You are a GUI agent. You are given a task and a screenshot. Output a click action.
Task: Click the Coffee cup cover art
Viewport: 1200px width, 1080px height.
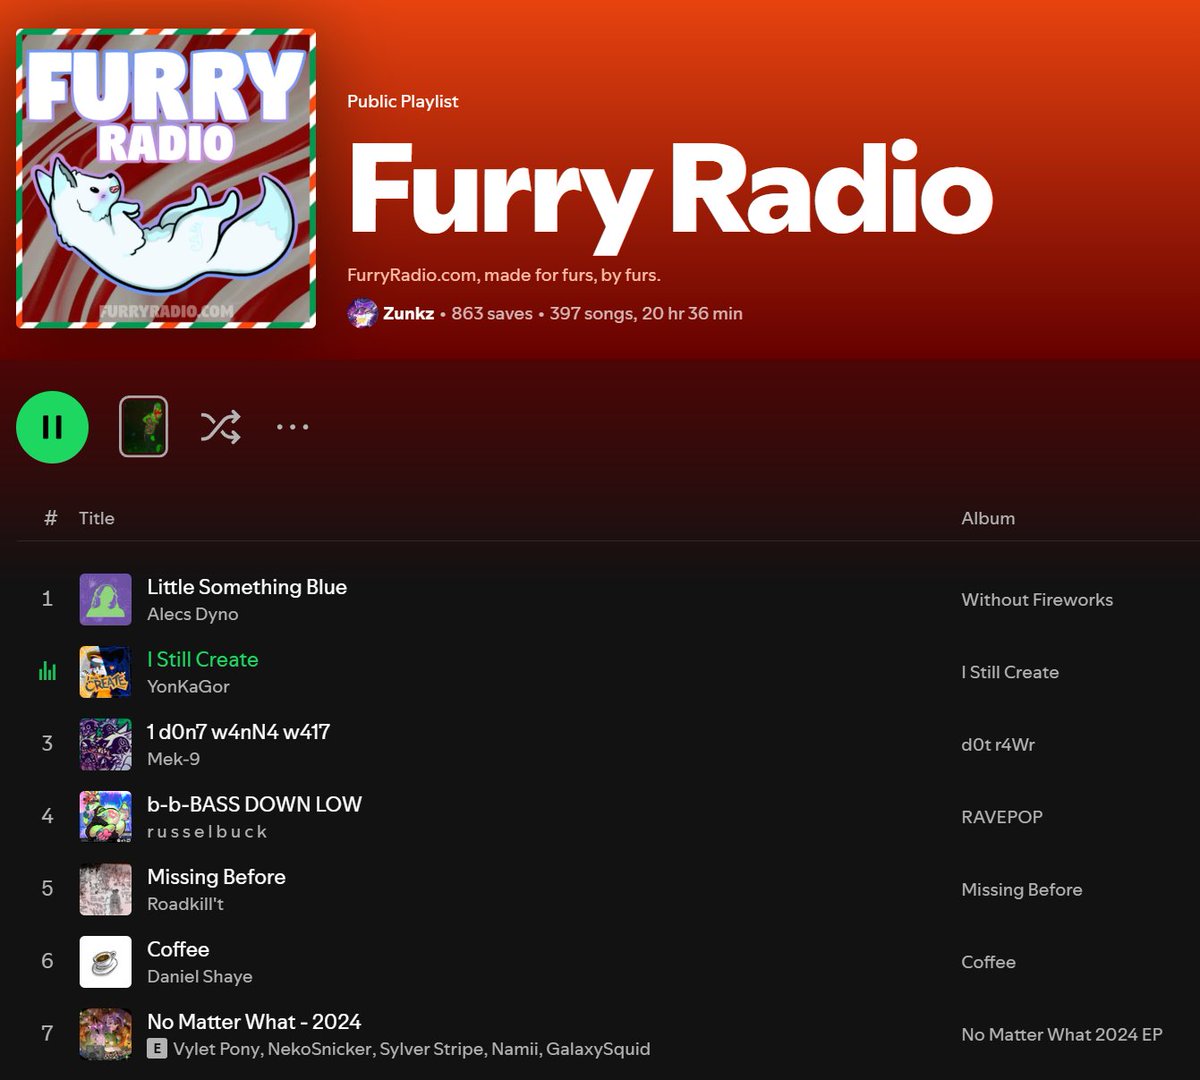[x=105, y=962]
